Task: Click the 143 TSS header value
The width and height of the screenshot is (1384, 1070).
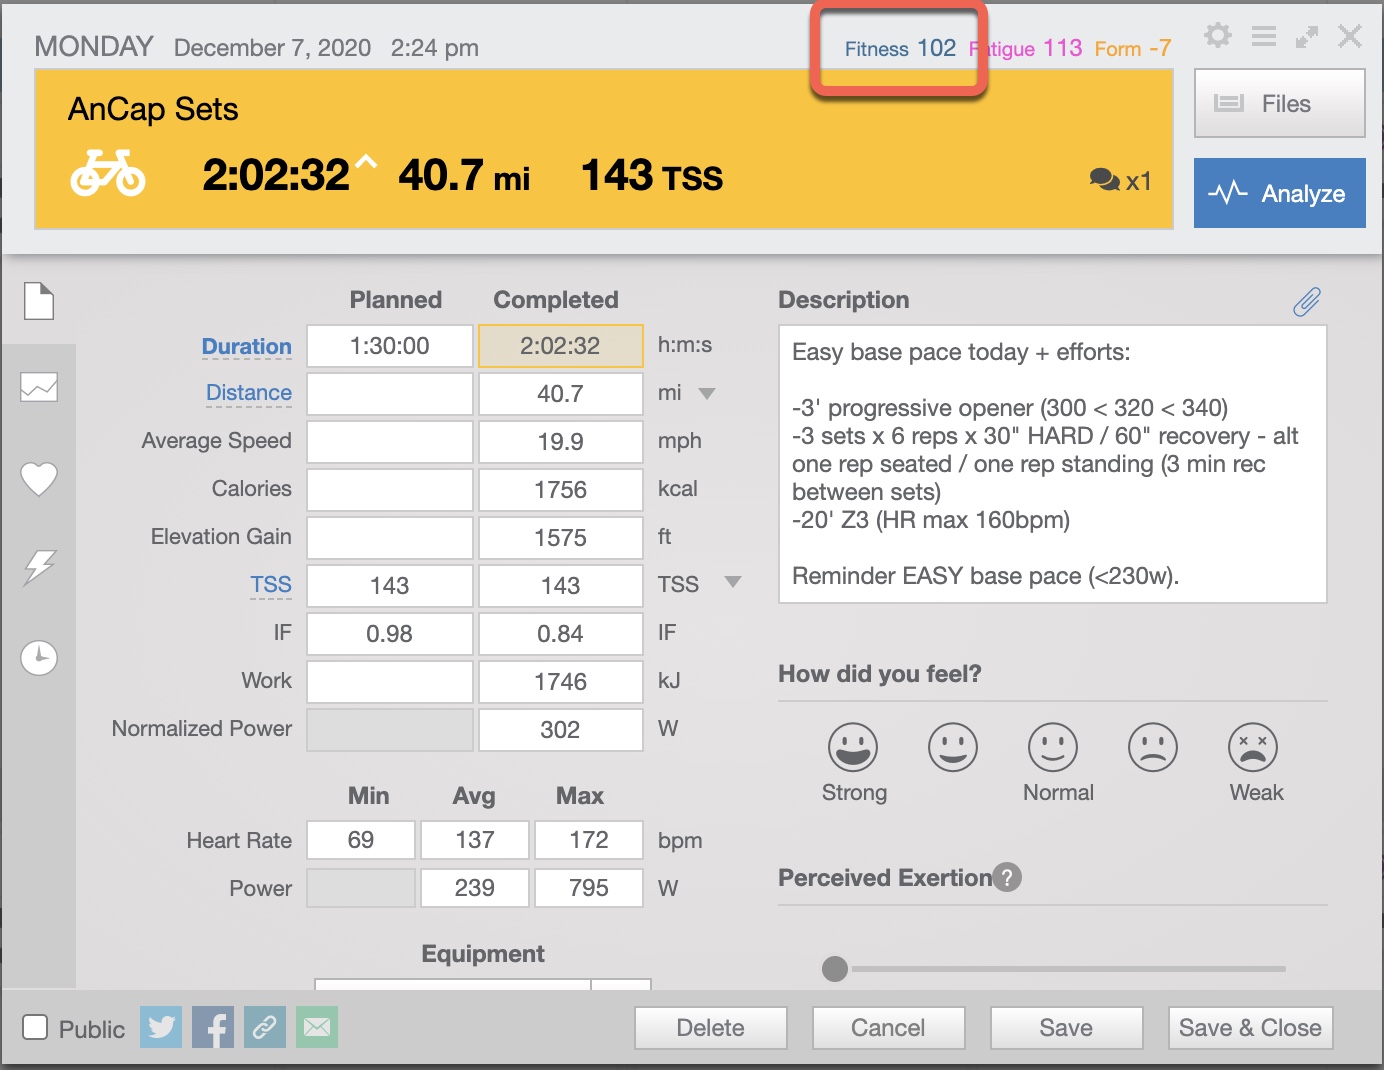Action: 652,176
